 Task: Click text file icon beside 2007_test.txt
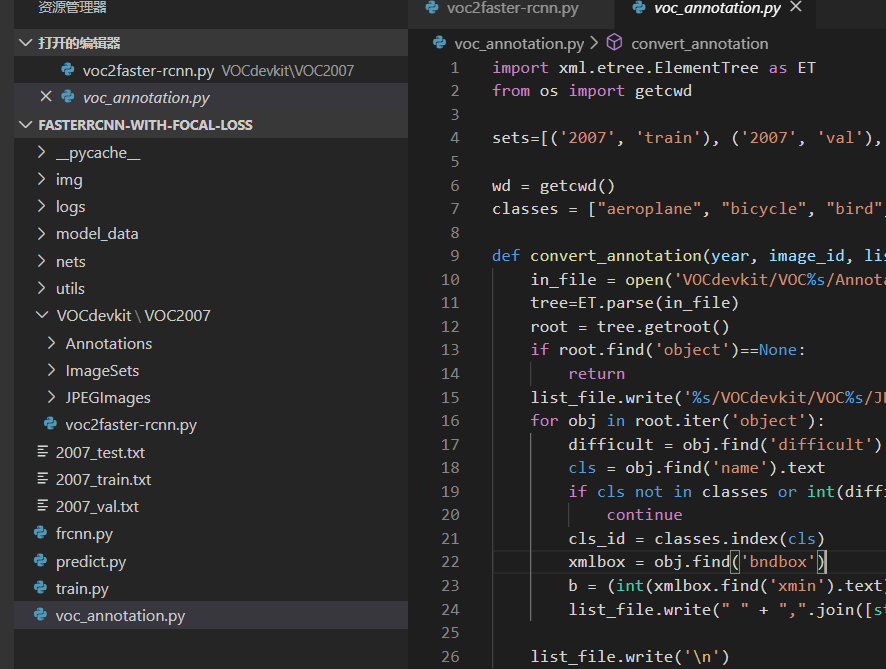coord(42,451)
